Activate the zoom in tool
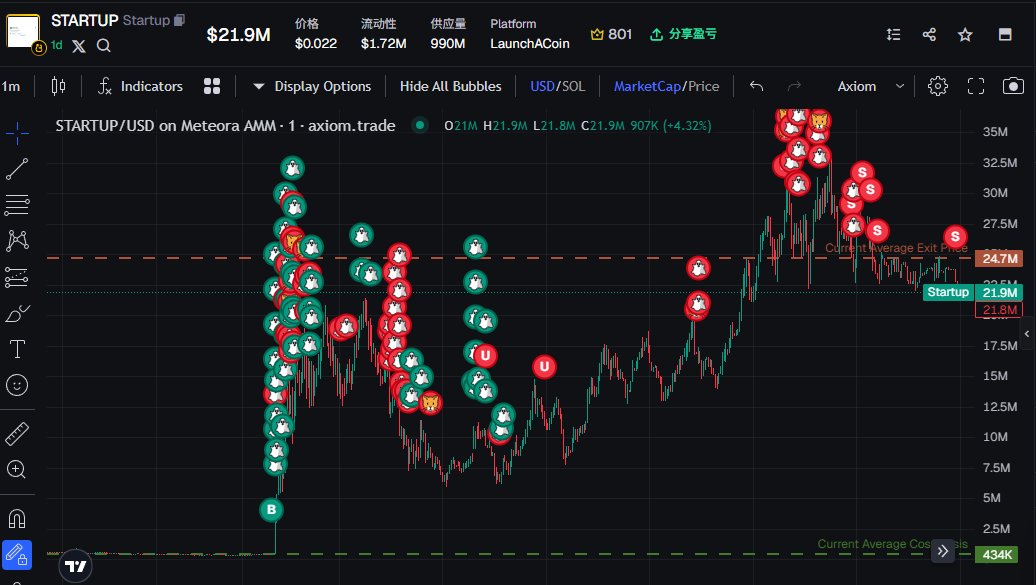The image size is (1036, 585). pyautogui.click(x=17, y=469)
